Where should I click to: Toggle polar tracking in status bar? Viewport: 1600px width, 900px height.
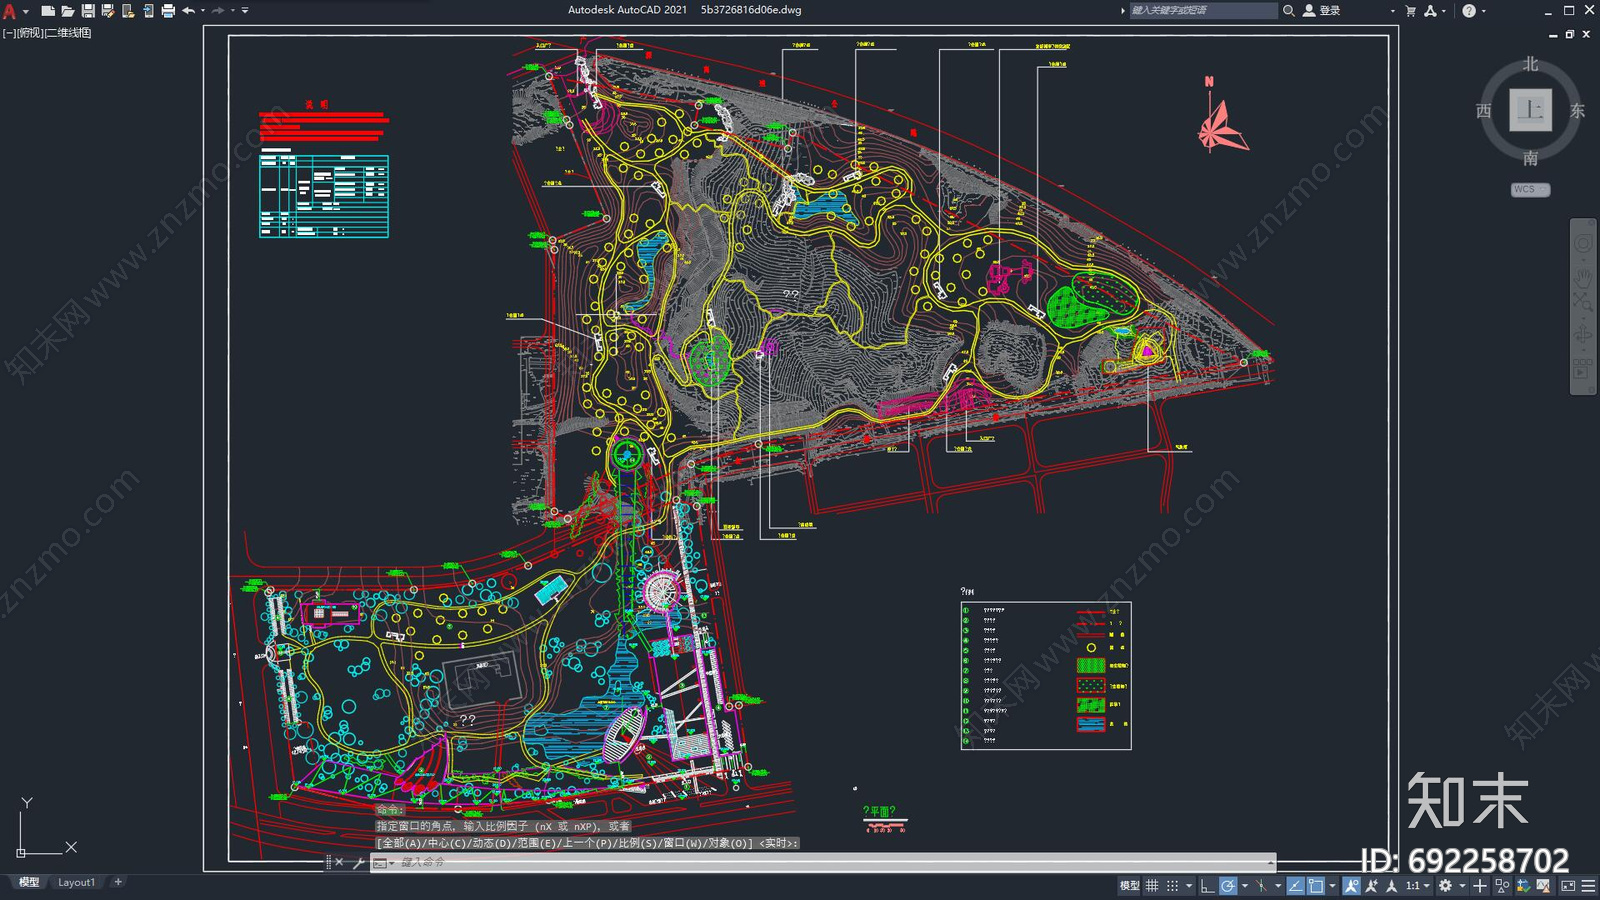(1228, 886)
